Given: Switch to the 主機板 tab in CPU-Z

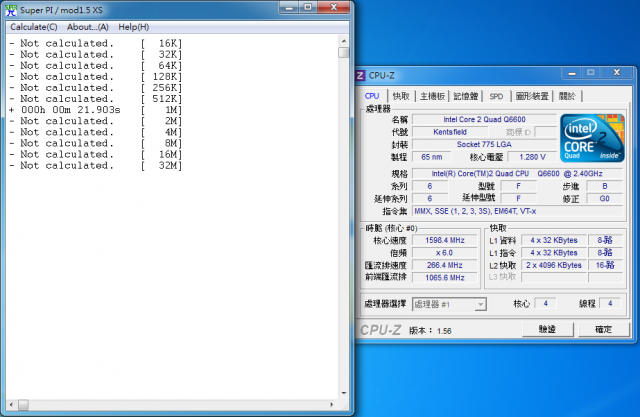Looking at the screenshot, I should 432,96.
